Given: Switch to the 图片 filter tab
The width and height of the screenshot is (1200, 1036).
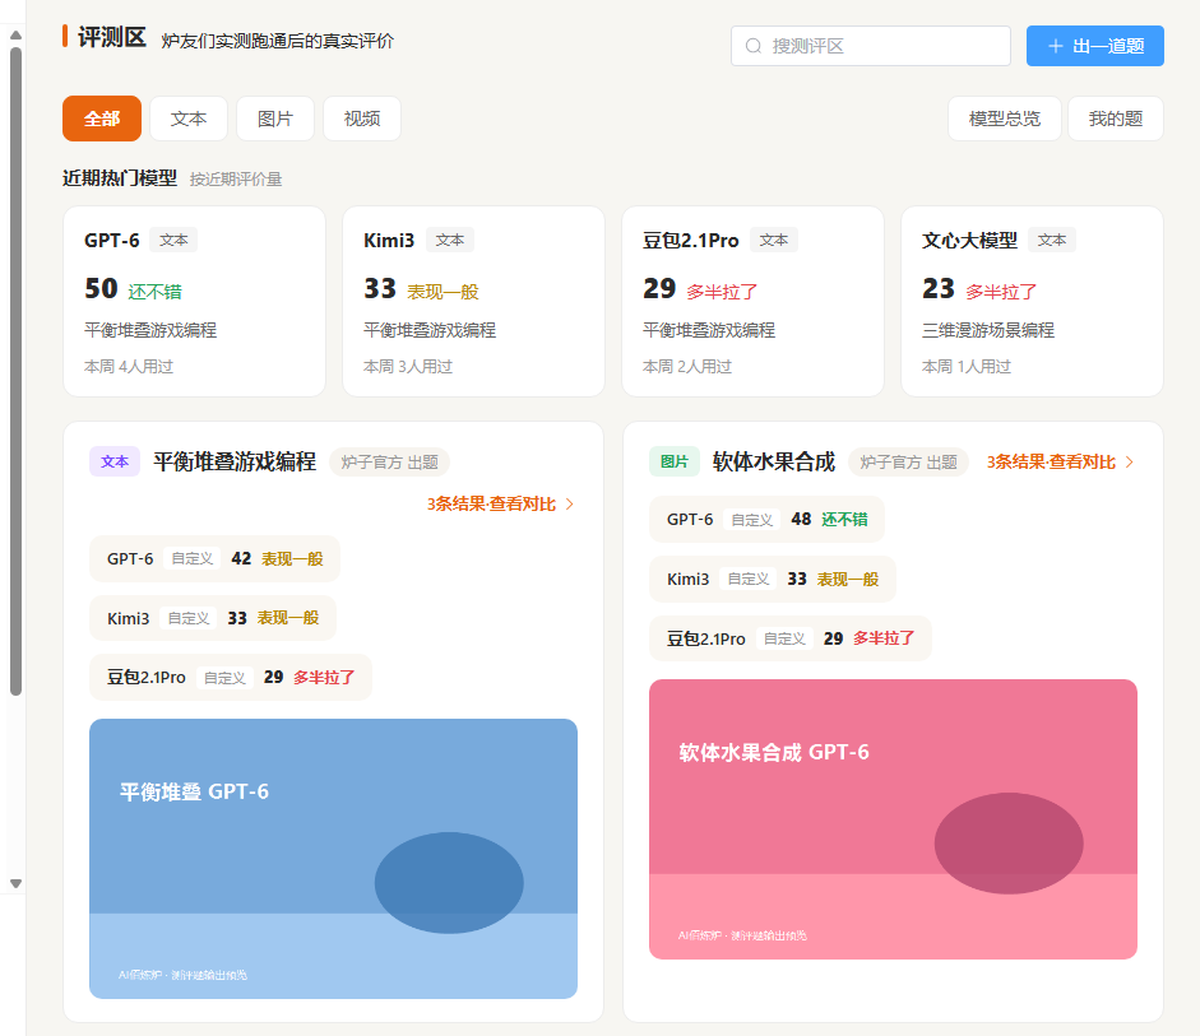Looking at the screenshot, I should coord(275,119).
